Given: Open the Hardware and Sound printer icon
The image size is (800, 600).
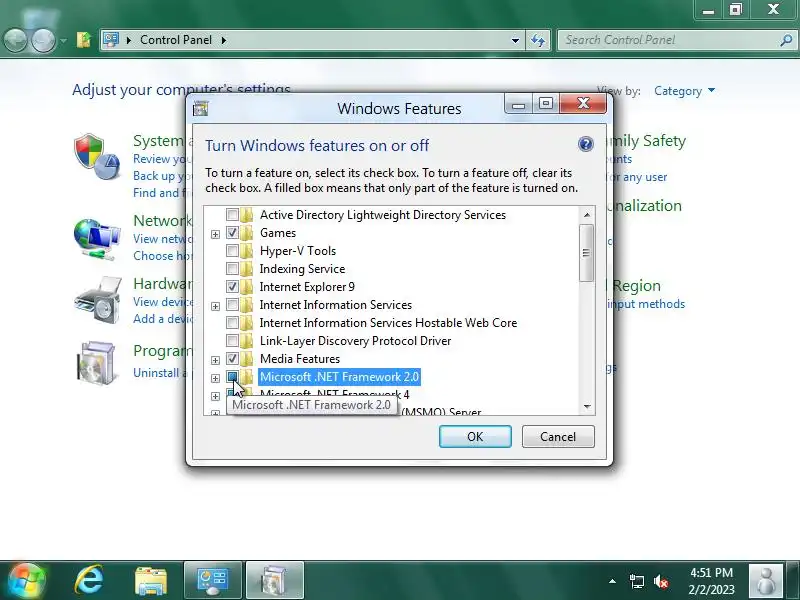Looking at the screenshot, I should [x=98, y=301].
